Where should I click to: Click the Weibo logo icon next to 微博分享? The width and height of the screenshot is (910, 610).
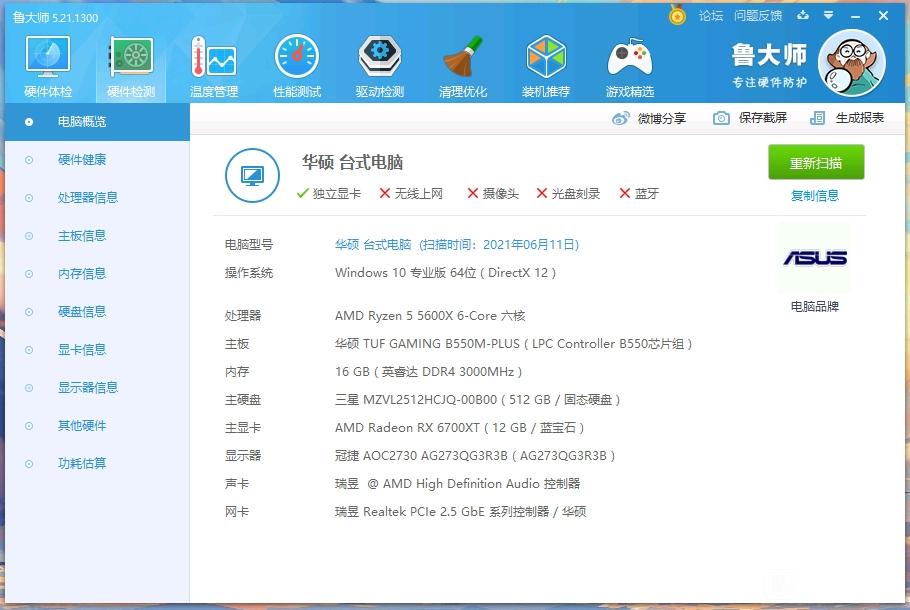click(x=620, y=118)
